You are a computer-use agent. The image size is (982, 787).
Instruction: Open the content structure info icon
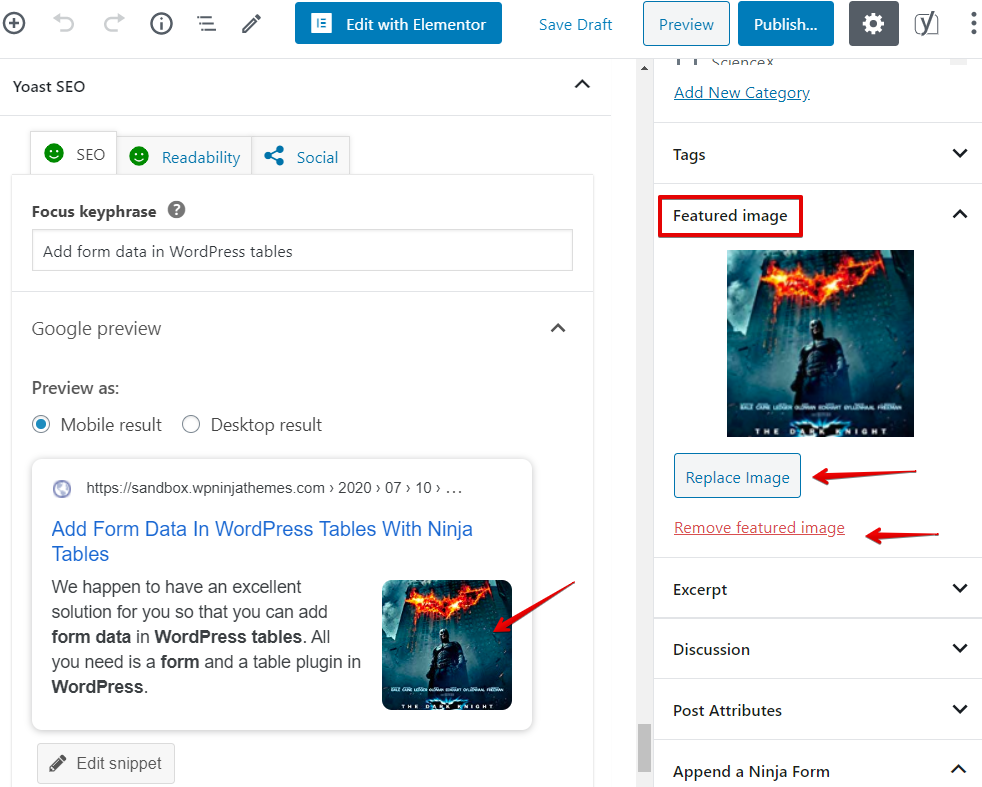click(161, 24)
